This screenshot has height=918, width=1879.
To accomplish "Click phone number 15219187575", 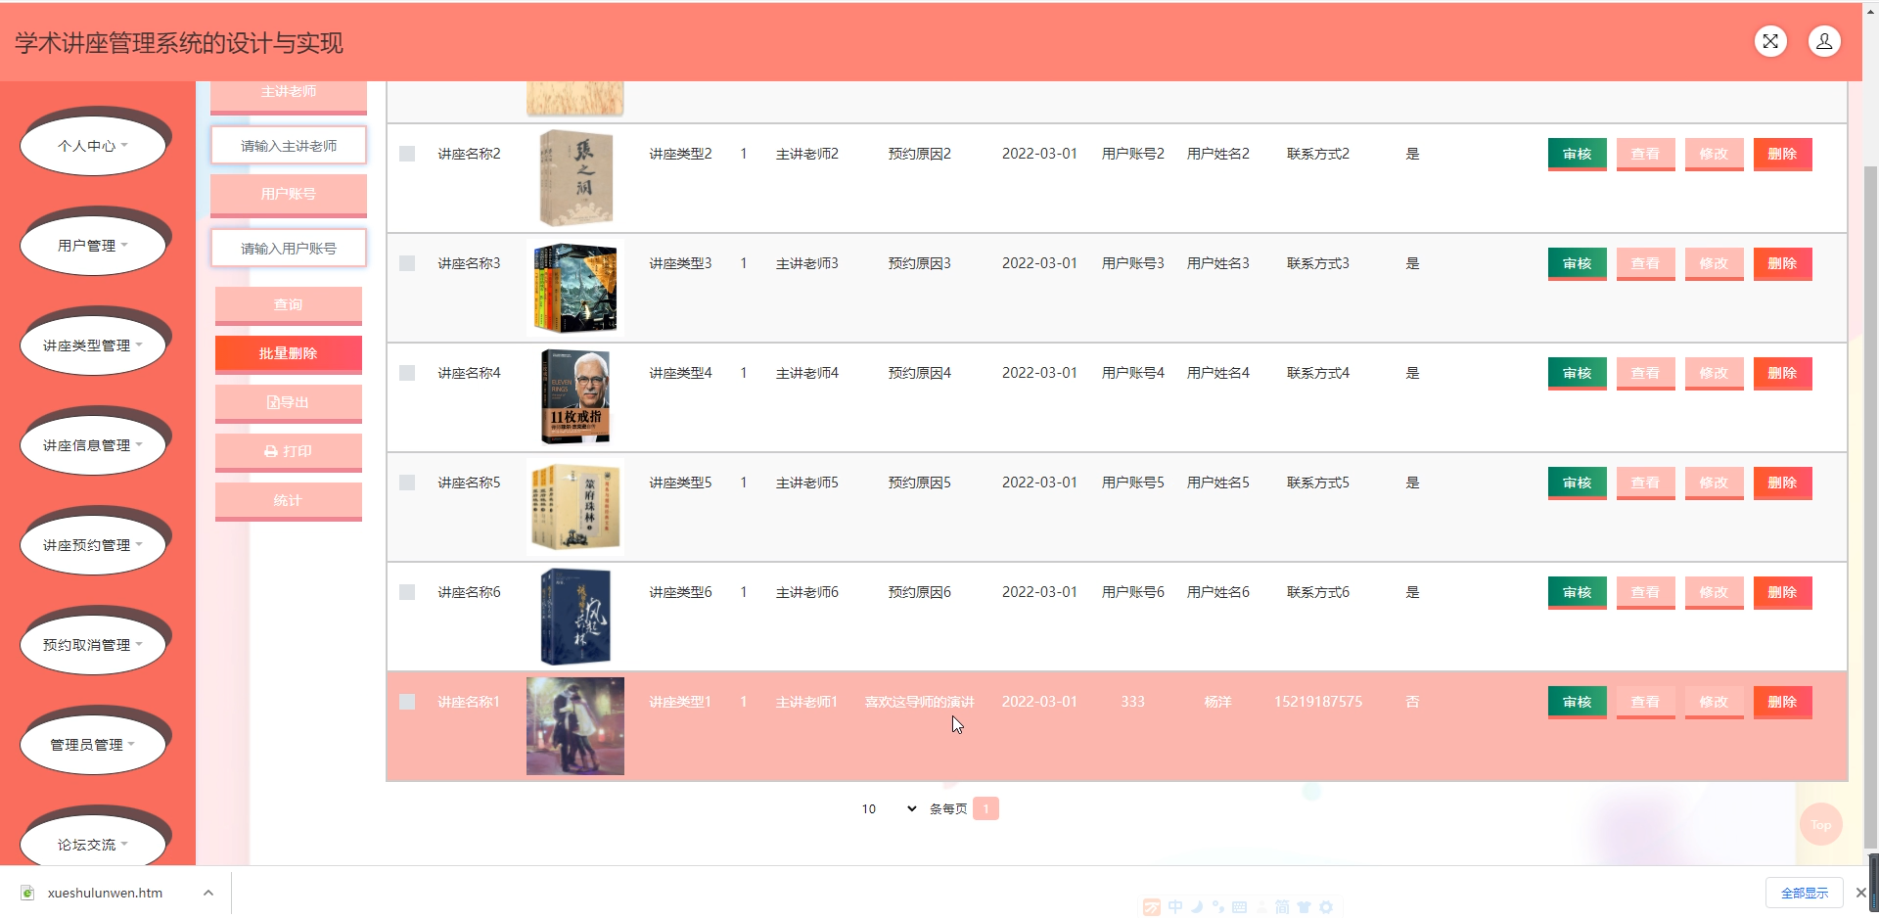I will [1318, 702].
